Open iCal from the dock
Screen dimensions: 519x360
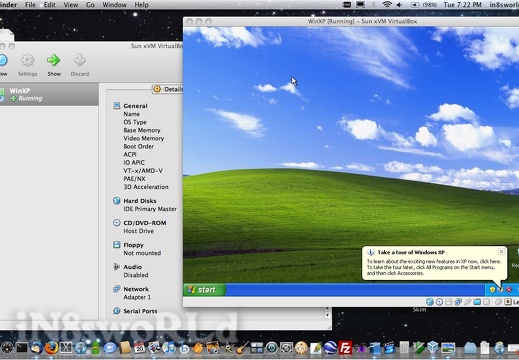tap(140, 348)
